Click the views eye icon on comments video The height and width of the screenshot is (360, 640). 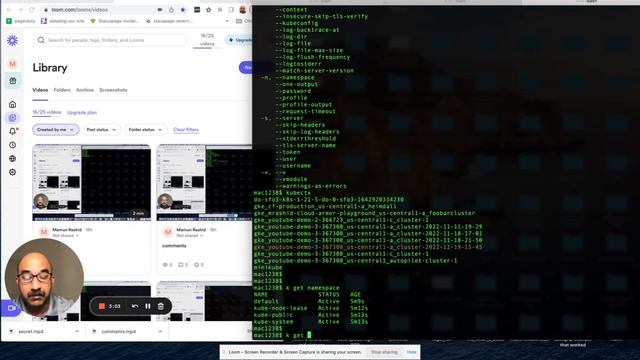[165, 265]
